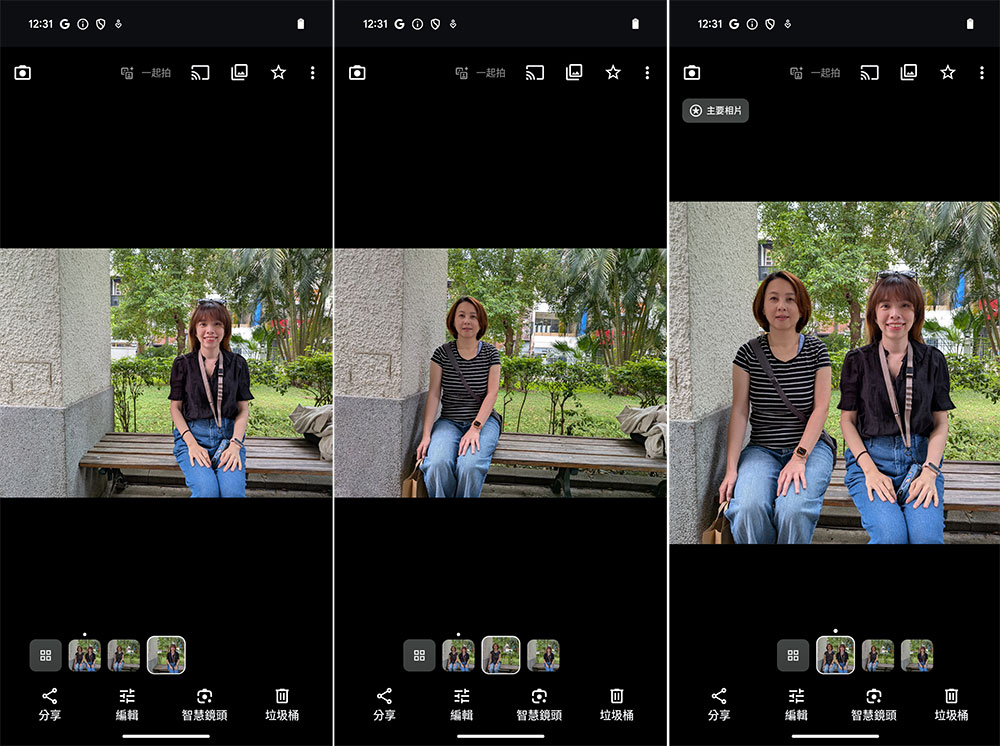The image size is (1000, 746).
Task: Tap 垃圾桶 trash icon in the right screen
Action: pyautogui.click(x=951, y=704)
